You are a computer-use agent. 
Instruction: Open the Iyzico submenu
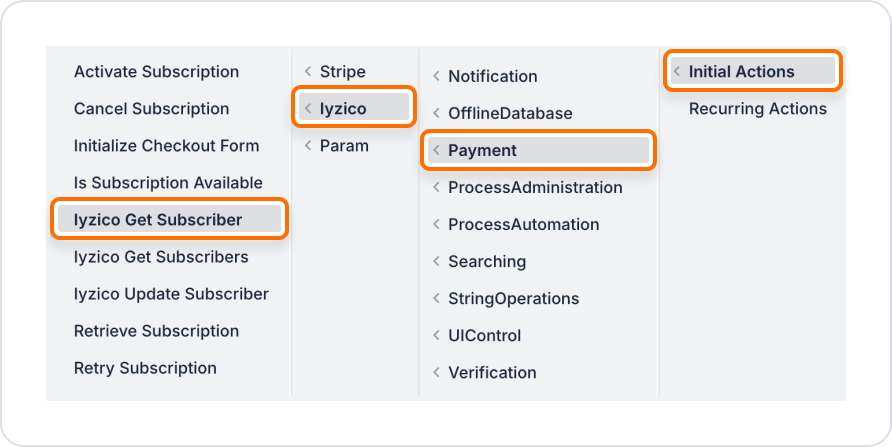354,107
